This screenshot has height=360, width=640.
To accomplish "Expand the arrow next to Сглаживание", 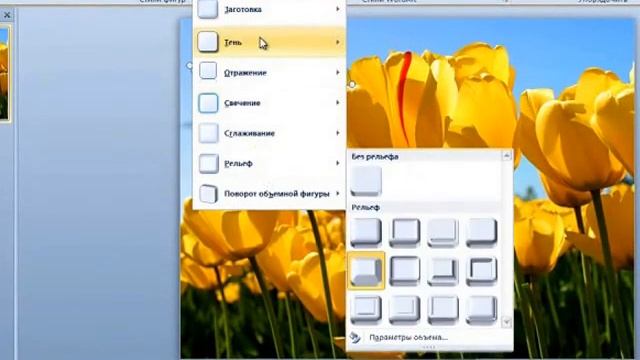I will pyautogui.click(x=338, y=133).
